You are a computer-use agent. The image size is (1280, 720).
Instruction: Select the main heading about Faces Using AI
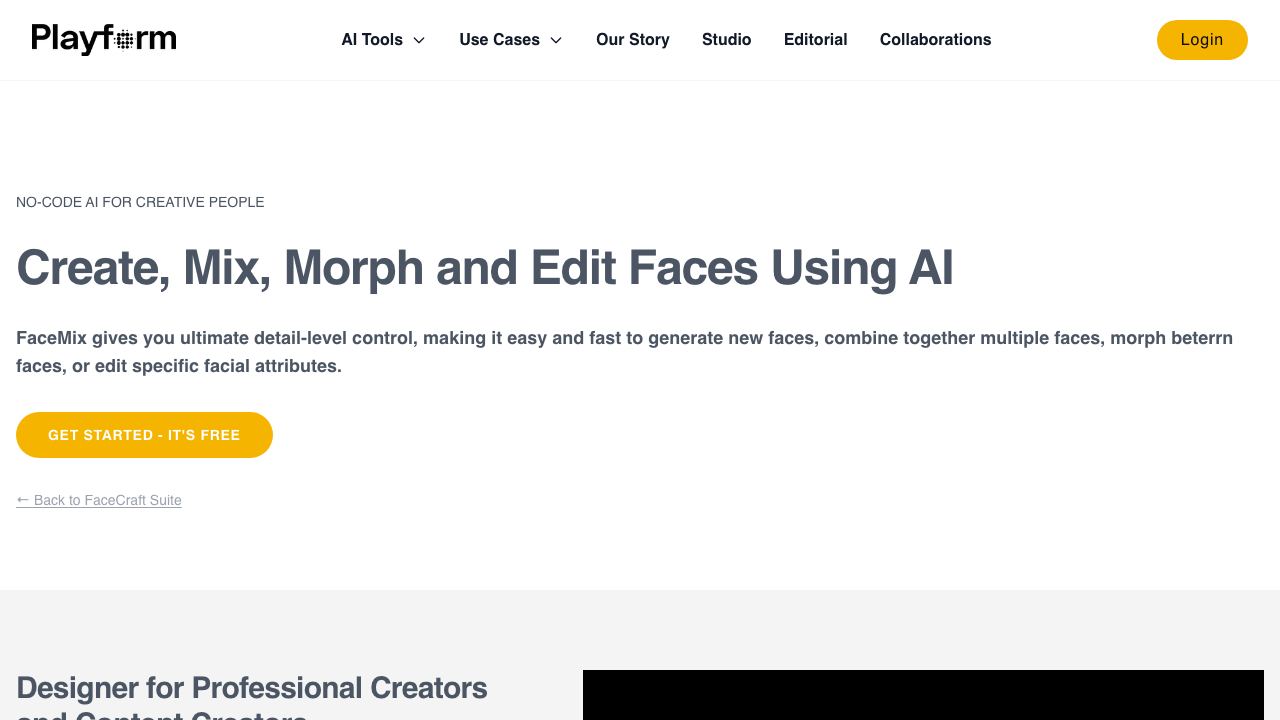pyautogui.click(x=485, y=268)
